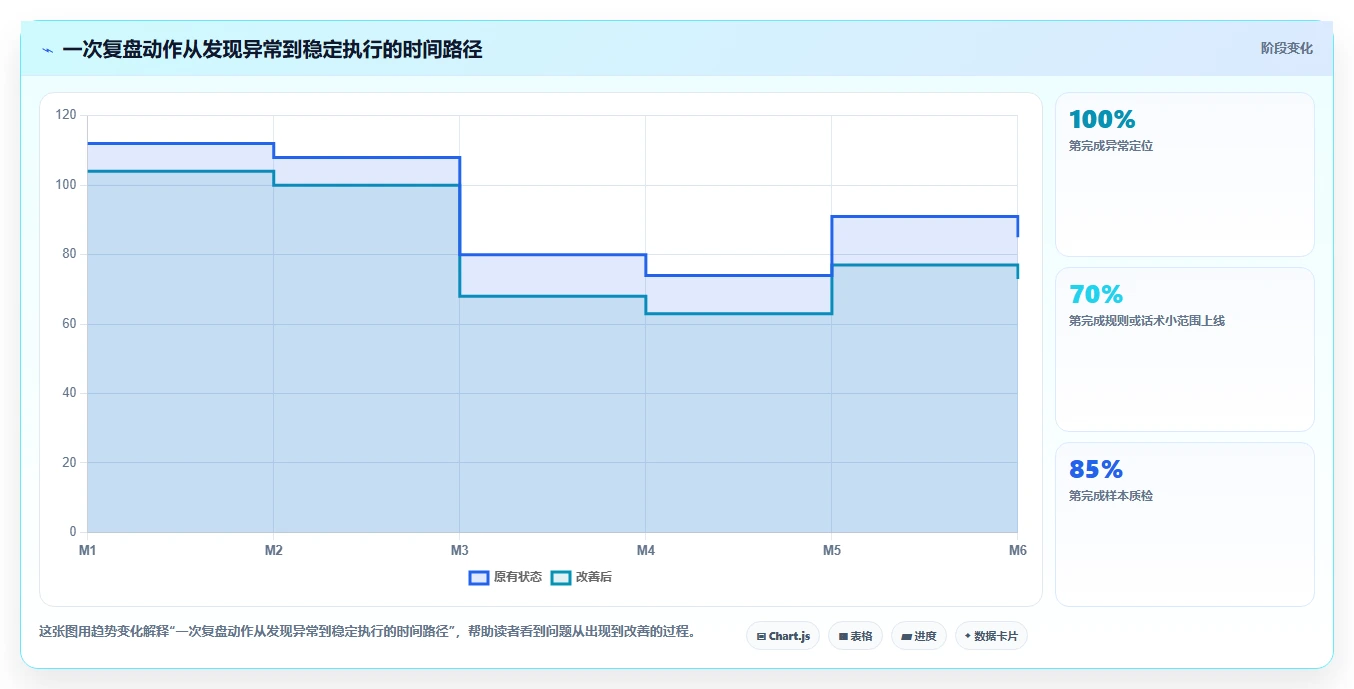1354x689 pixels.
Task: Toggle the 原有状态 legend item
Action: (x=505, y=577)
